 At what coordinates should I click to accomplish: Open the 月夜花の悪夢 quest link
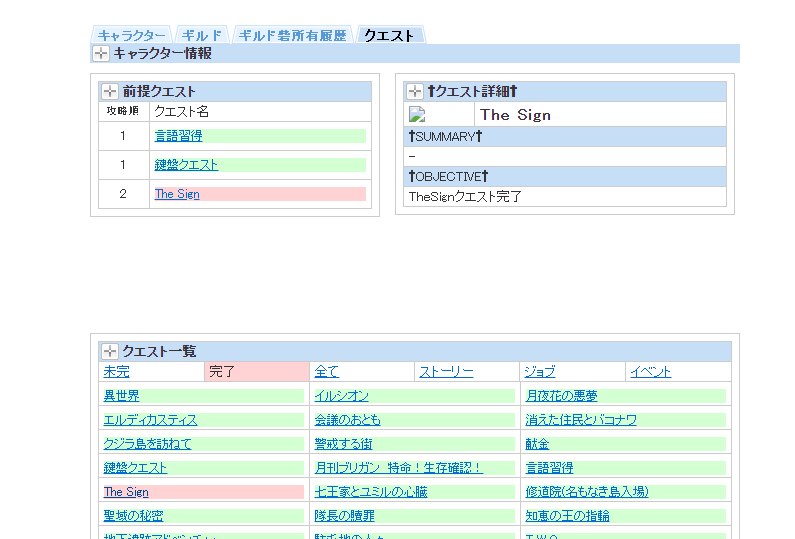(561, 397)
